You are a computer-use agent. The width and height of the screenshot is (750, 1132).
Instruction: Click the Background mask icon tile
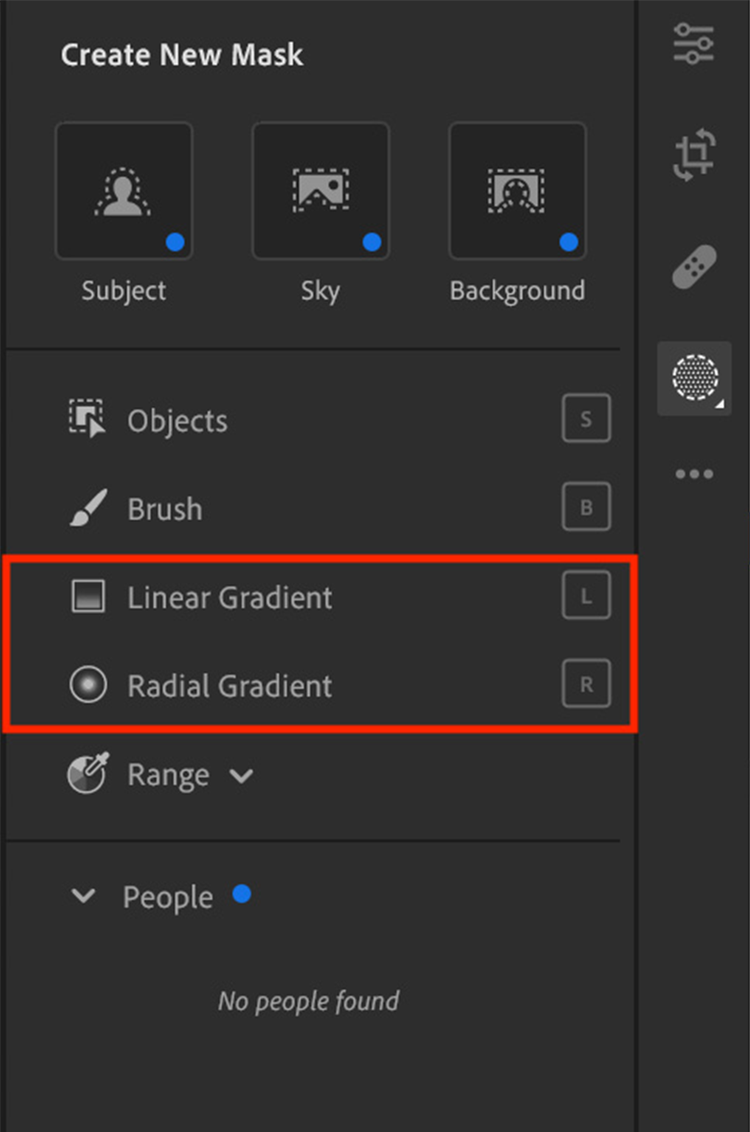(x=517, y=190)
